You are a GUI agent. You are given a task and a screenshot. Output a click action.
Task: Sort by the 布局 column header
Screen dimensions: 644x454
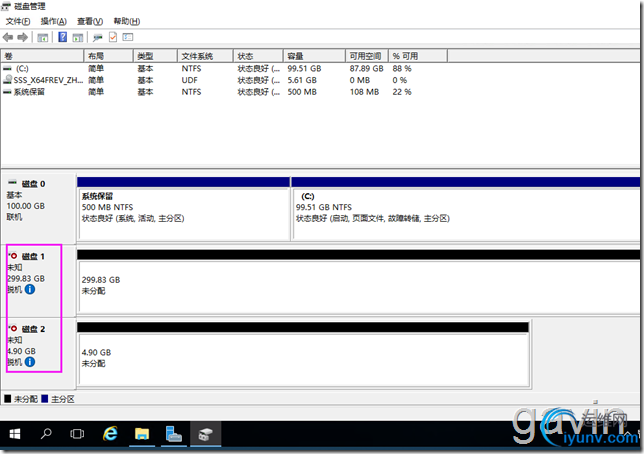[108, 56]
